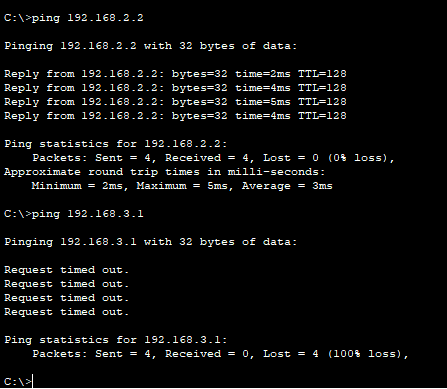447x389 pixels.
Task: Click the third Request timed out line
Action: click(66, 298)
